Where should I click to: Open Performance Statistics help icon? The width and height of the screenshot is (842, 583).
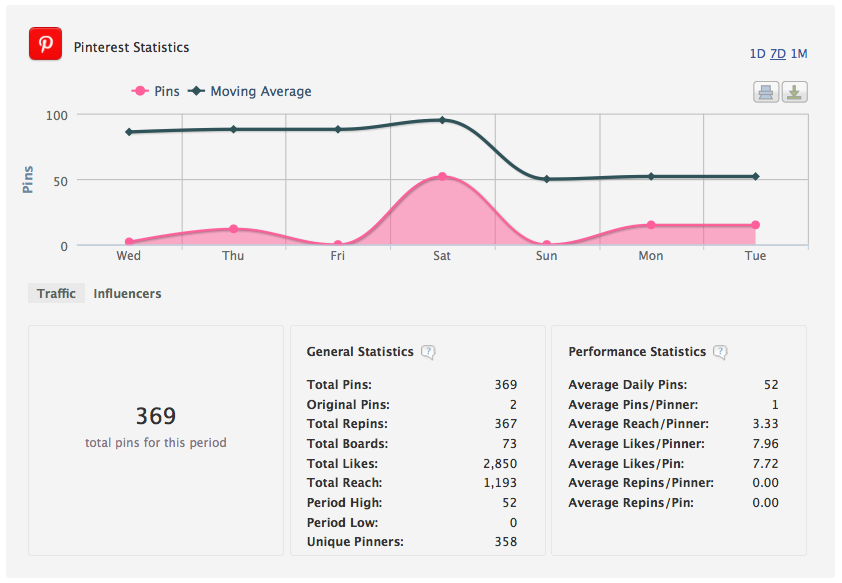point(720,352)
